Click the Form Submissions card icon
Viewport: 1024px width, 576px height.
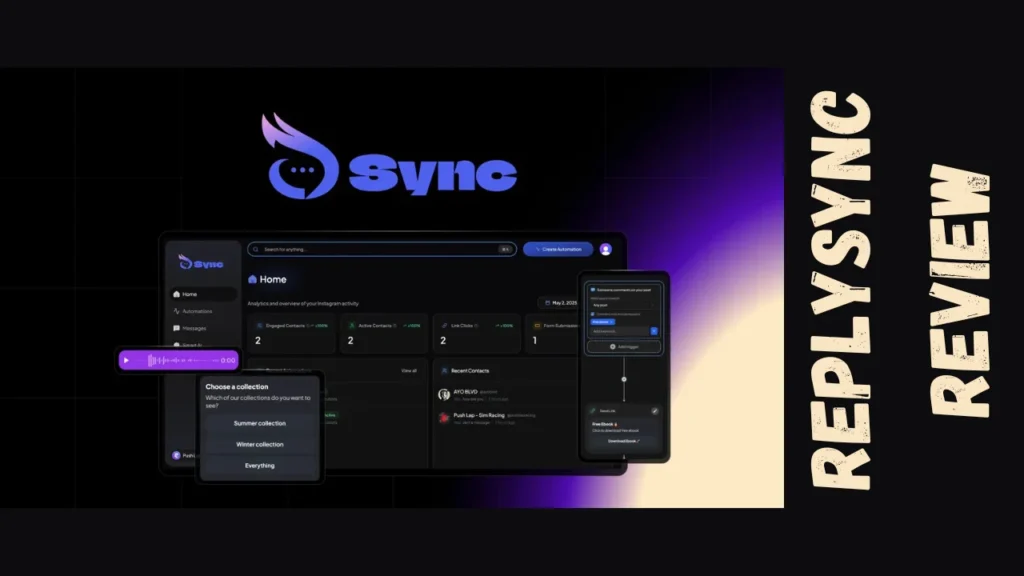point(537,325)
